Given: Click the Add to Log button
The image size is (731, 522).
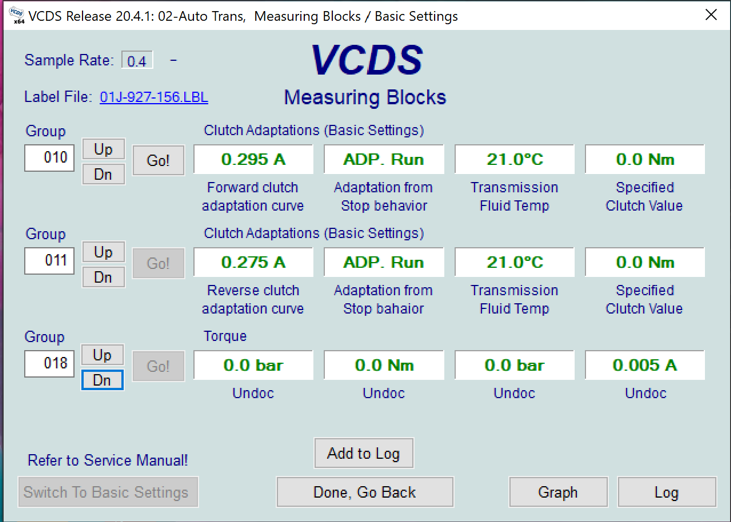Looking at the screenshot, I should point(364,453).
